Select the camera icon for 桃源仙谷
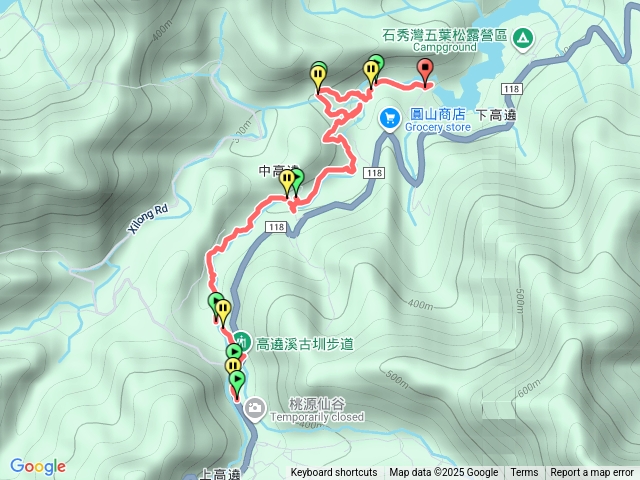 coord(255,407)
